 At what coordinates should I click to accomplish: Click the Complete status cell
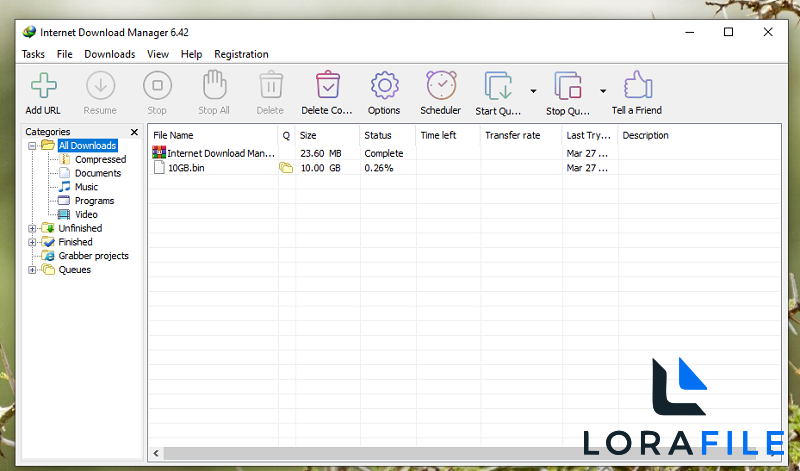384,153
